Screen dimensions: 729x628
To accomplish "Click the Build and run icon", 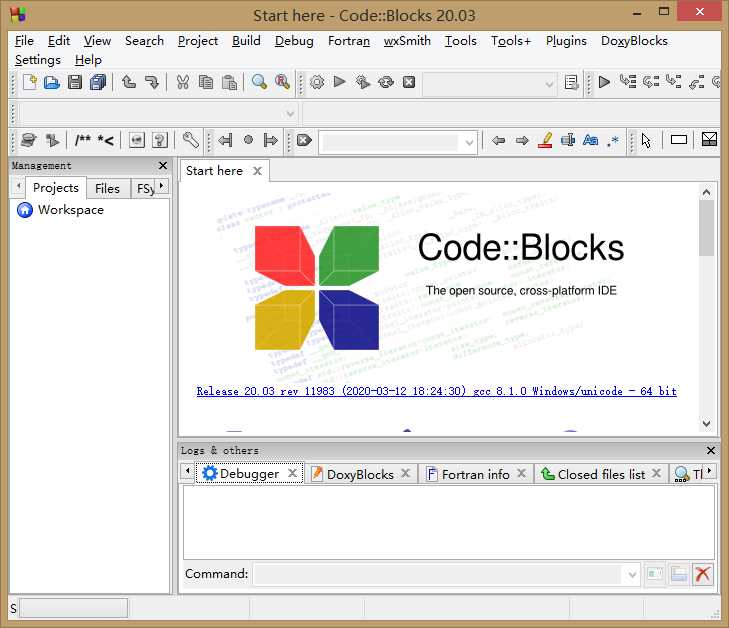I will tap(363, 82).
